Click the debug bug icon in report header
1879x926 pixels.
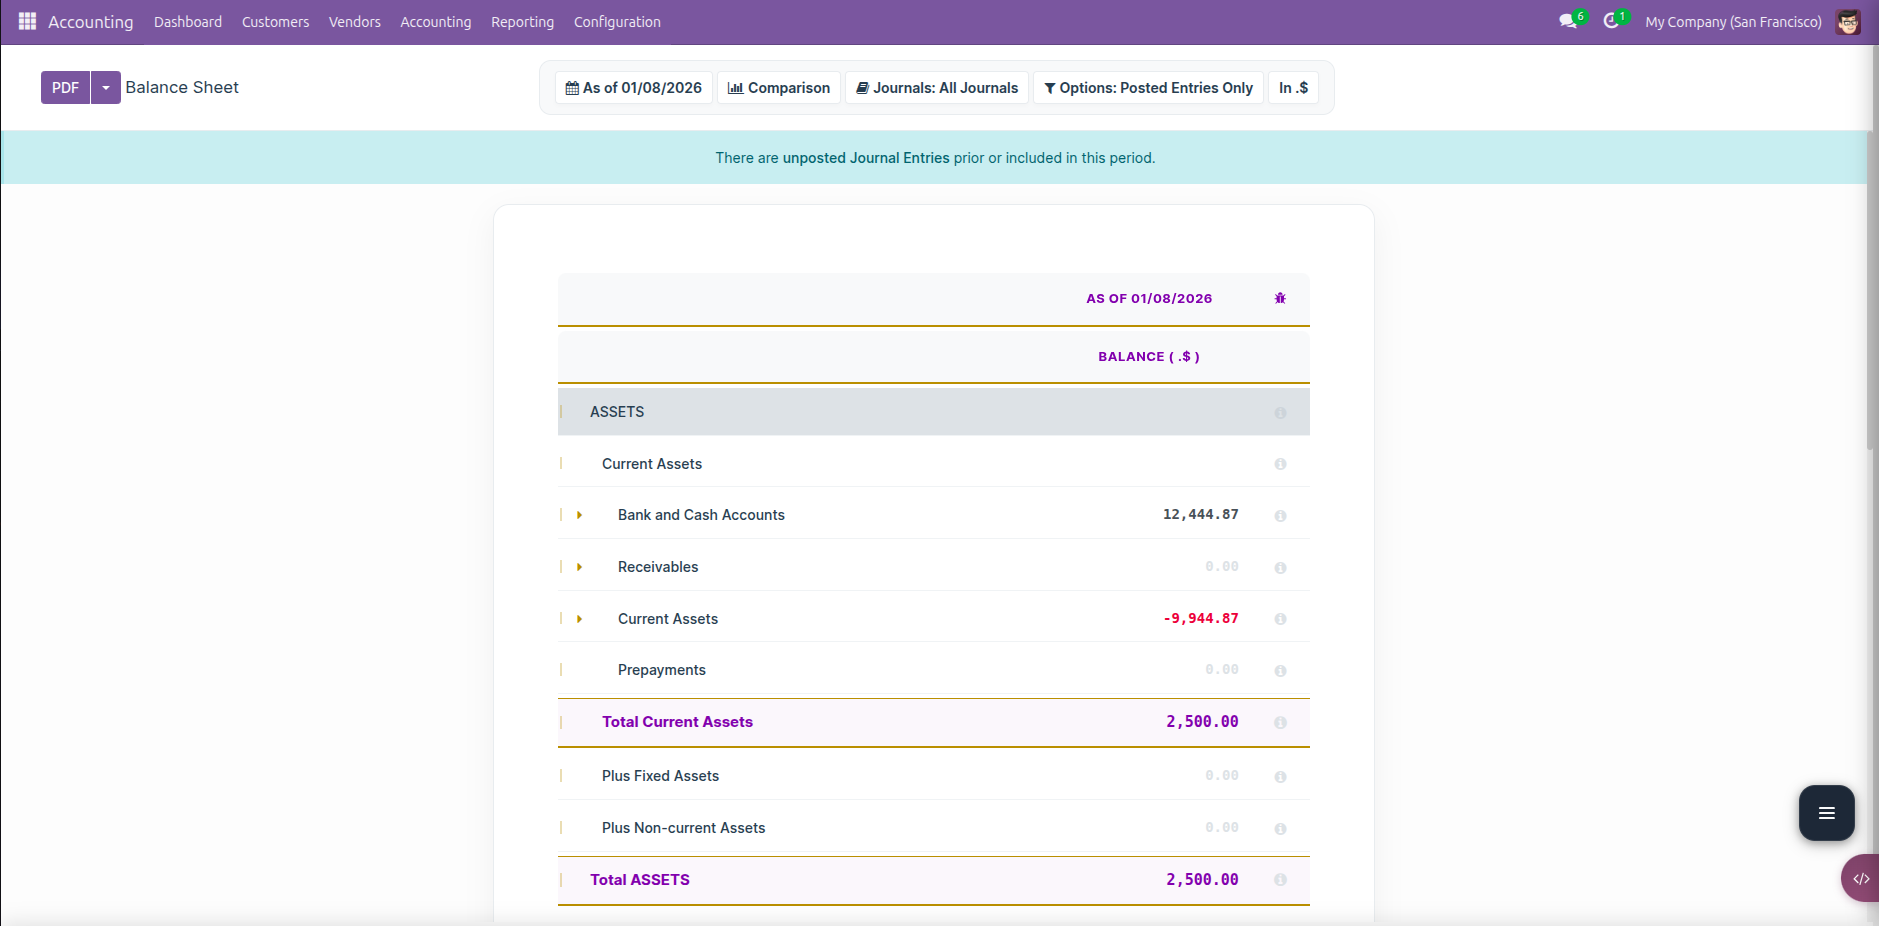1280,298
